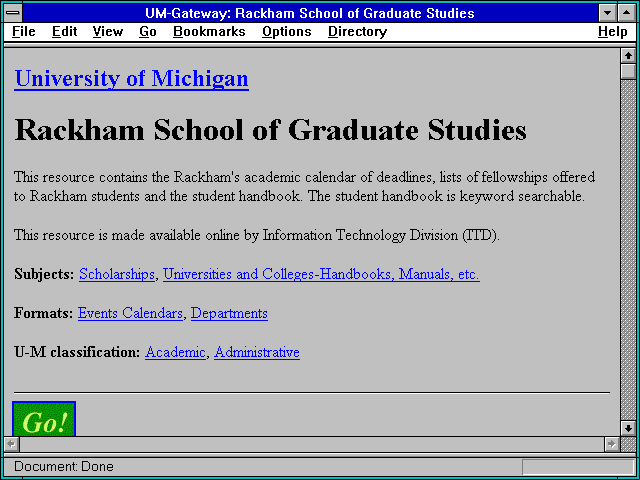The height and width of the screenshot is (480, 640).
Task: Open the Scholarships subject link
Action: tap(117, 274)
